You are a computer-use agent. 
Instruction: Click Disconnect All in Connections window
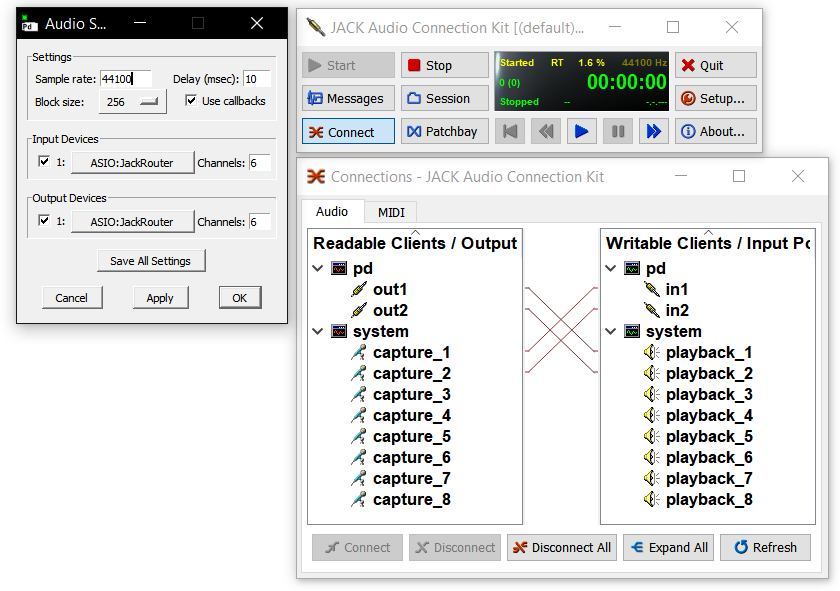(x=562, y=548)
